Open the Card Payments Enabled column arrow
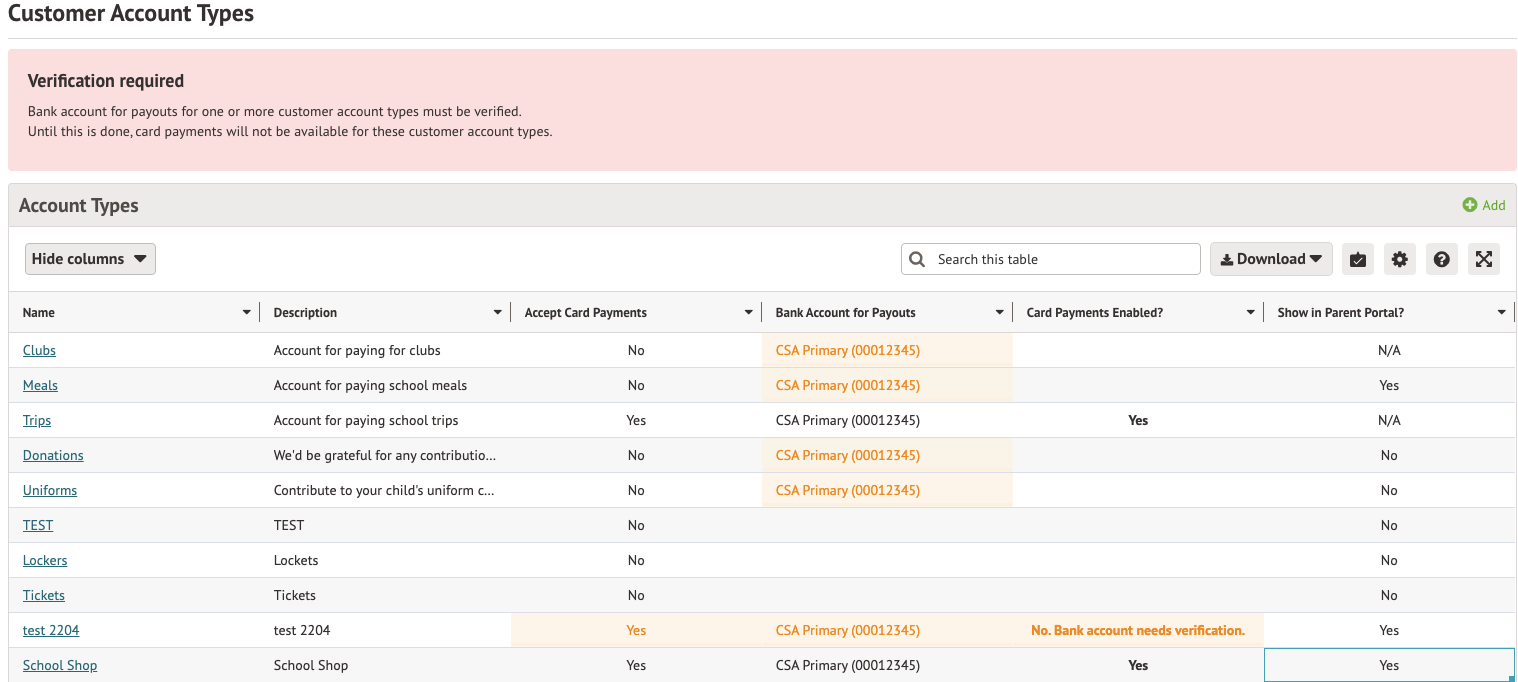 click(1250, 313)
